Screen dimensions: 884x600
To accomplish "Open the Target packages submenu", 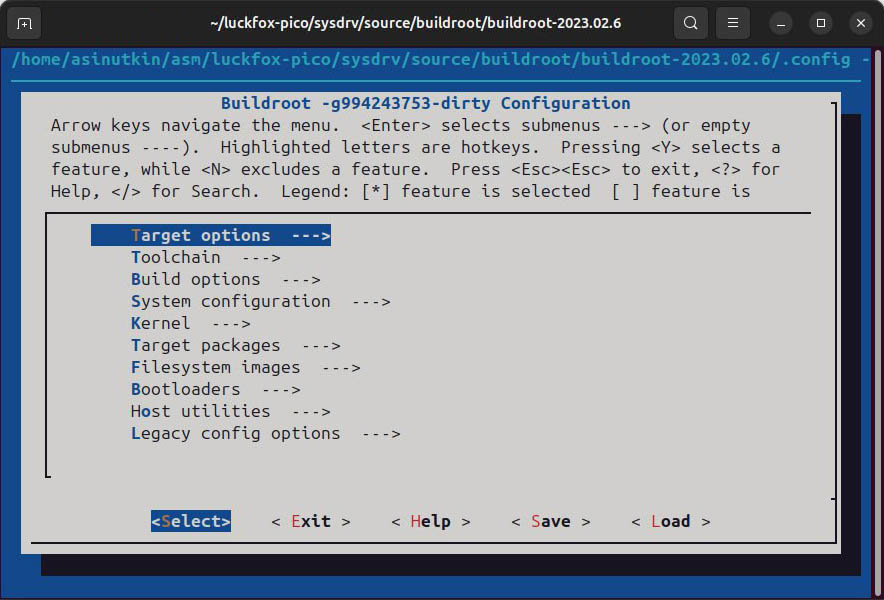I will 235,345.
